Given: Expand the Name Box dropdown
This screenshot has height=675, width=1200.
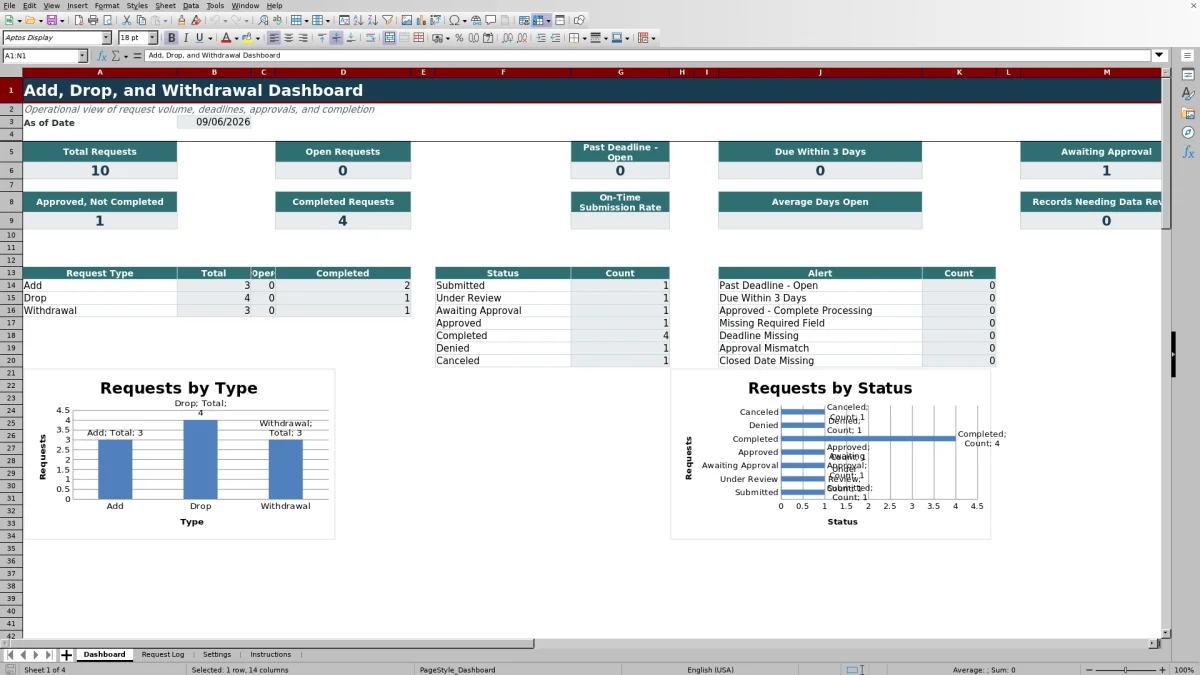Looking at the screenshot, I should click(82, 56).
